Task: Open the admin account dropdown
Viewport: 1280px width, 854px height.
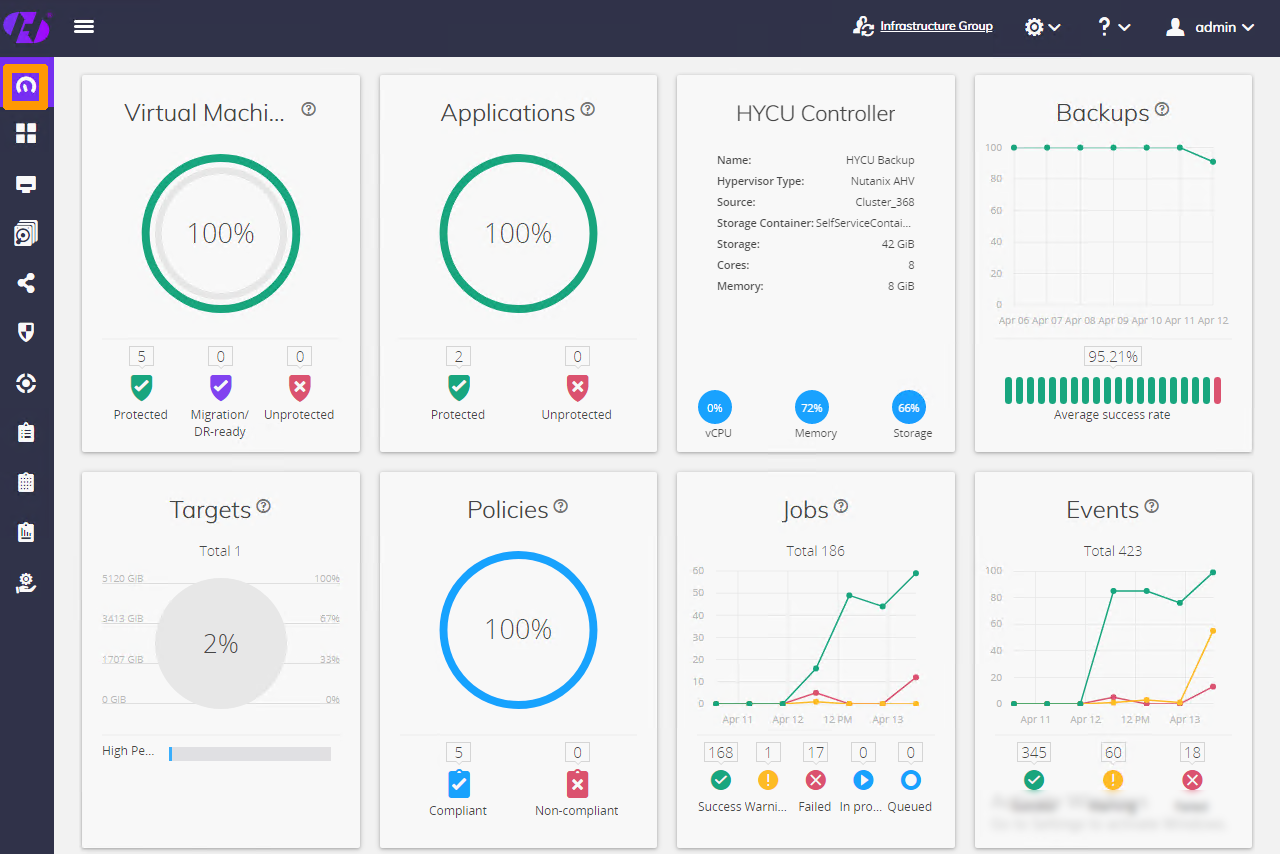Action: click(x=1210, y=27)
